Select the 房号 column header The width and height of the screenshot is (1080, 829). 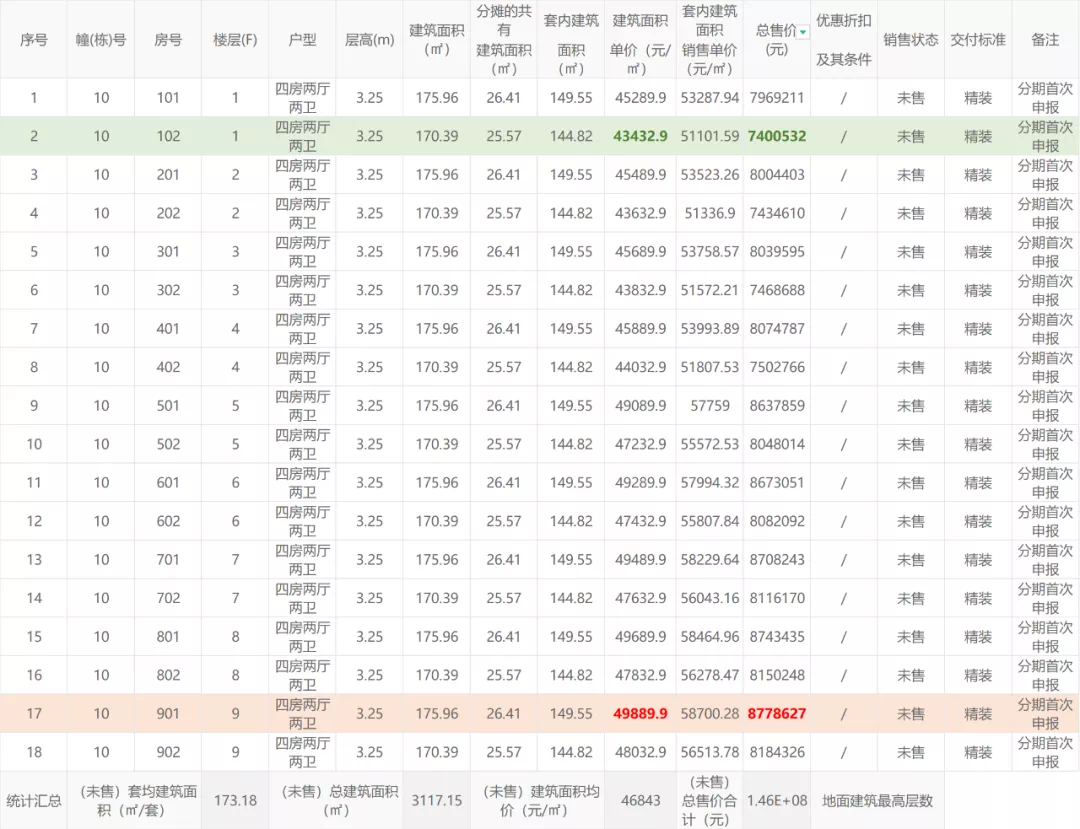coord(168,40)
